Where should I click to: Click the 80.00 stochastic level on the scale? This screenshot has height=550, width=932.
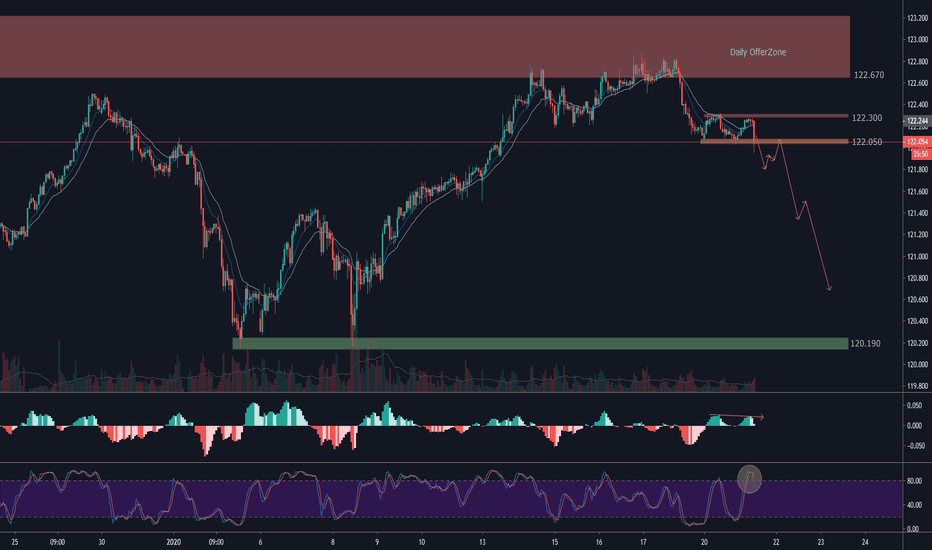pos(913,481)
